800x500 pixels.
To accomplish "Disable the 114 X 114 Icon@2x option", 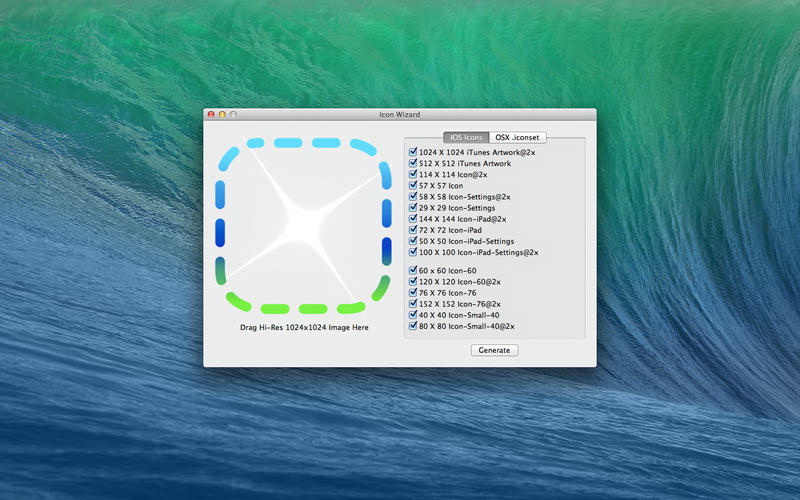I will coord(413,174).
